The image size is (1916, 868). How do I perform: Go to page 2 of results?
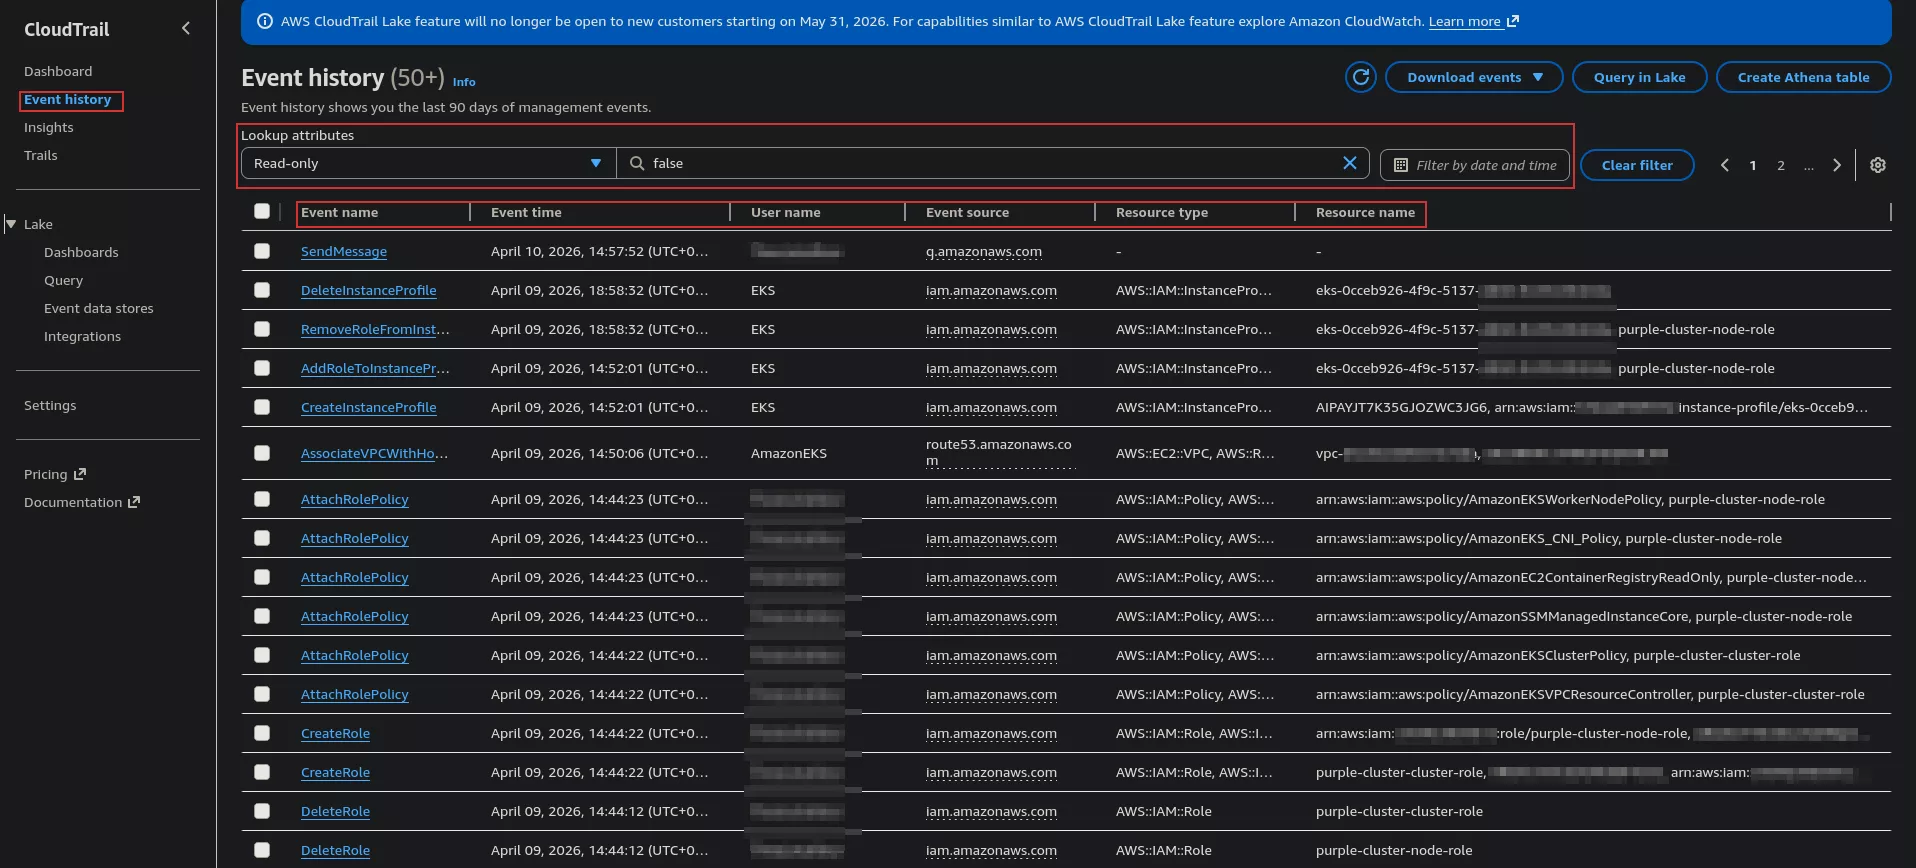pyautogui.click(x=1780, y=165)
